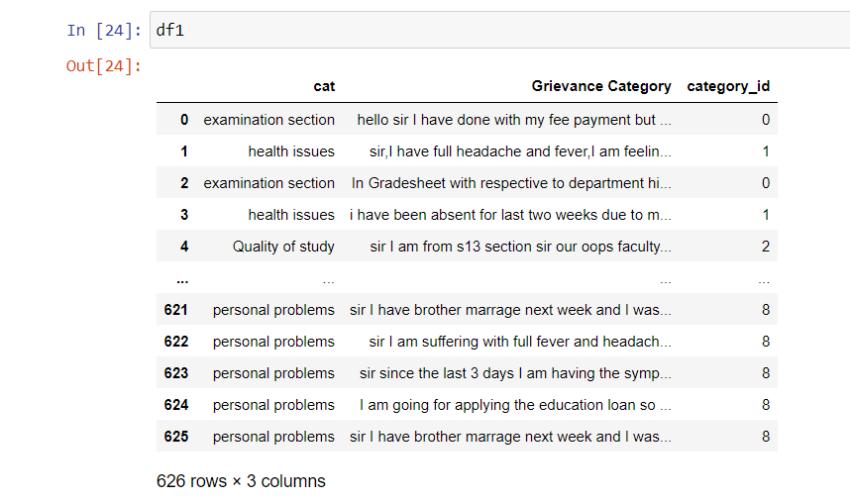The image size is (850, 501).
Task: Click the '626 rows × 3 columns' summary text
Action: (x=241, y=481)
